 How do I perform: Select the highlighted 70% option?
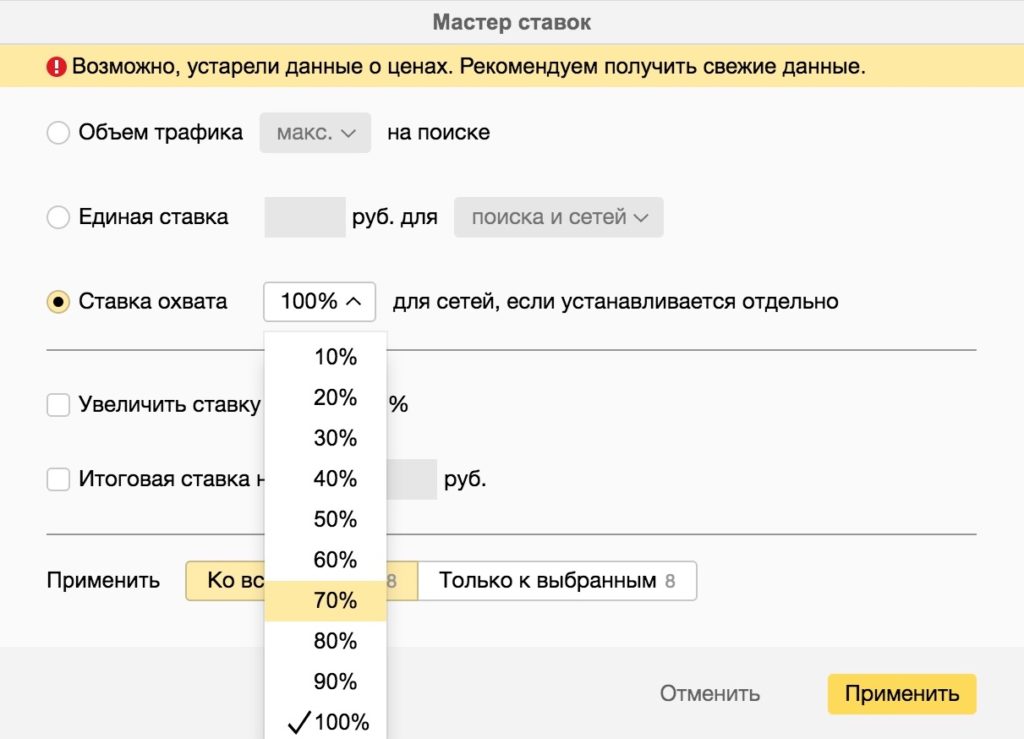(x=334, y=601)
